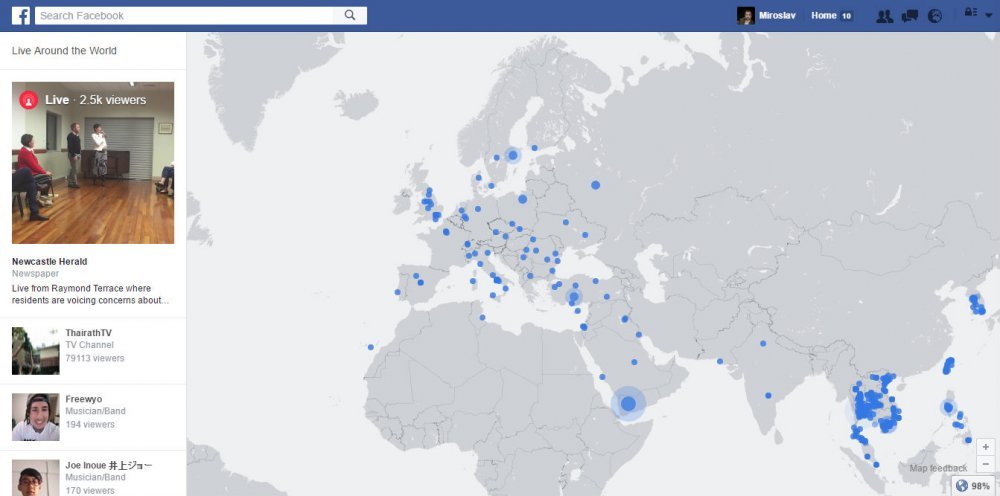Open the Home link
This screenshot has width=1000, height=496.
click(823, 16)
